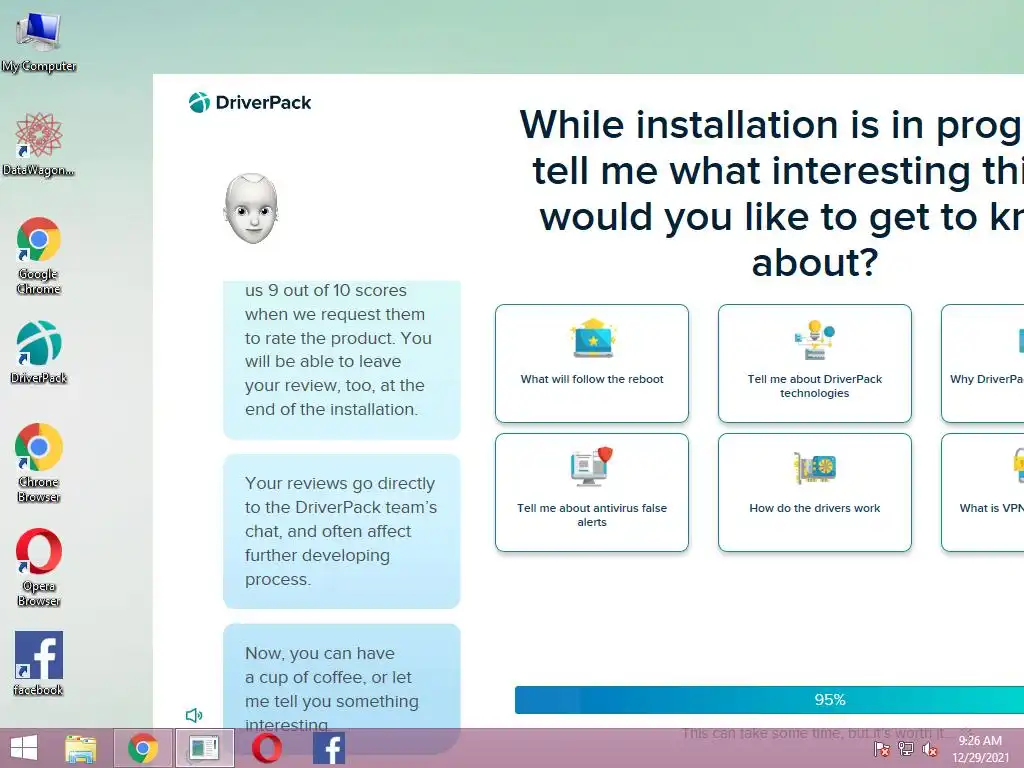Toggle the DriverPack sound speaker icon
The height and width of the screenshot is (768, 1024).
click(x=194, y=715)
